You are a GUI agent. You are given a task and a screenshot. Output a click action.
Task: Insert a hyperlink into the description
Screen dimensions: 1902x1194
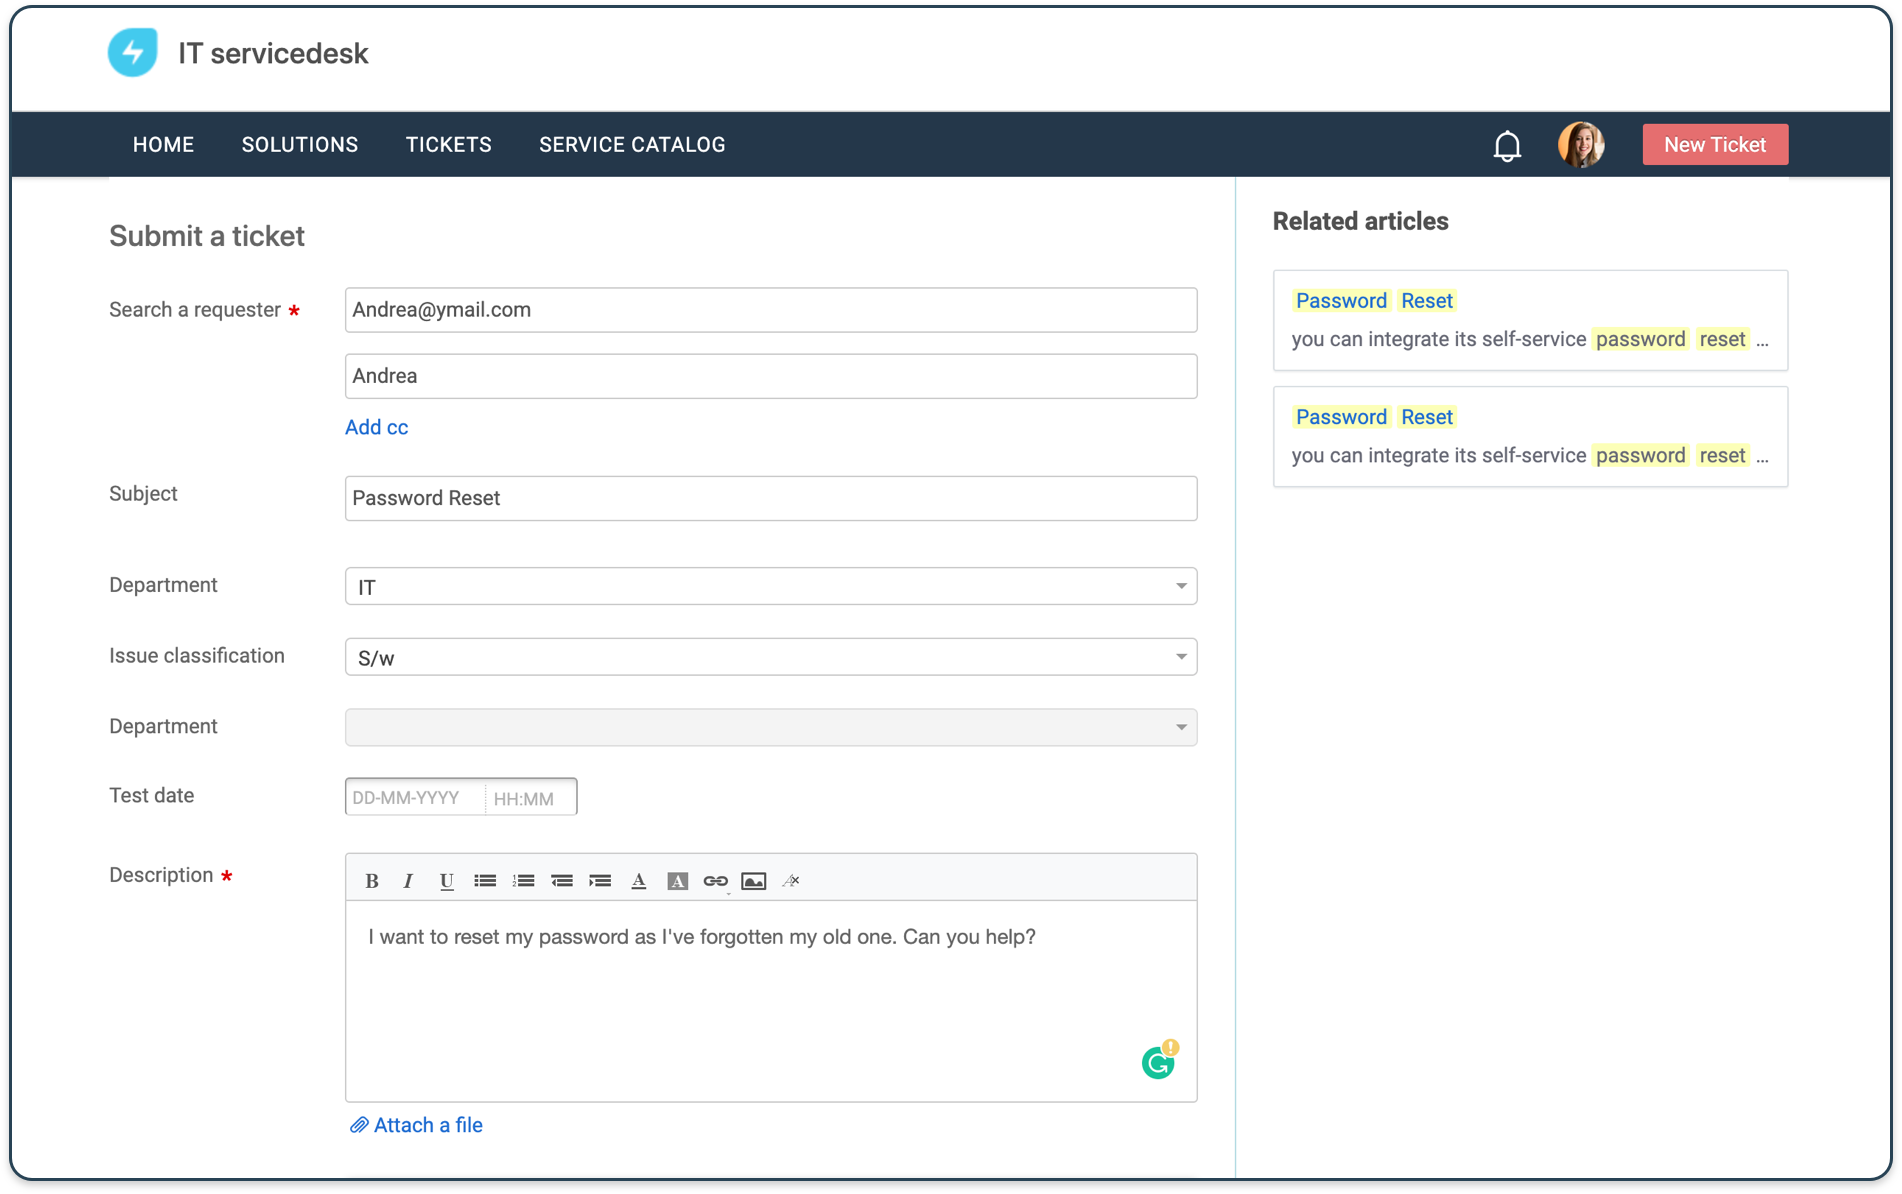715,880
